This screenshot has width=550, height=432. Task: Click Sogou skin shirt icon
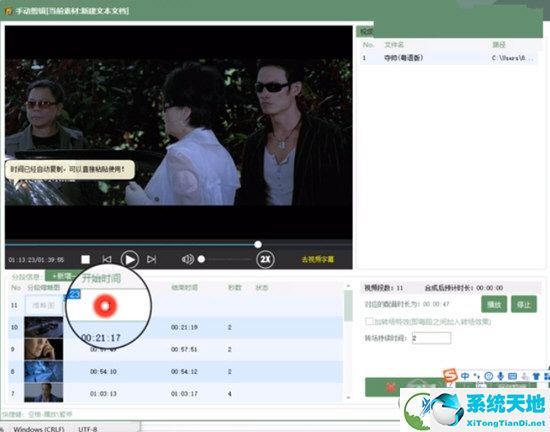pos(536,377)
